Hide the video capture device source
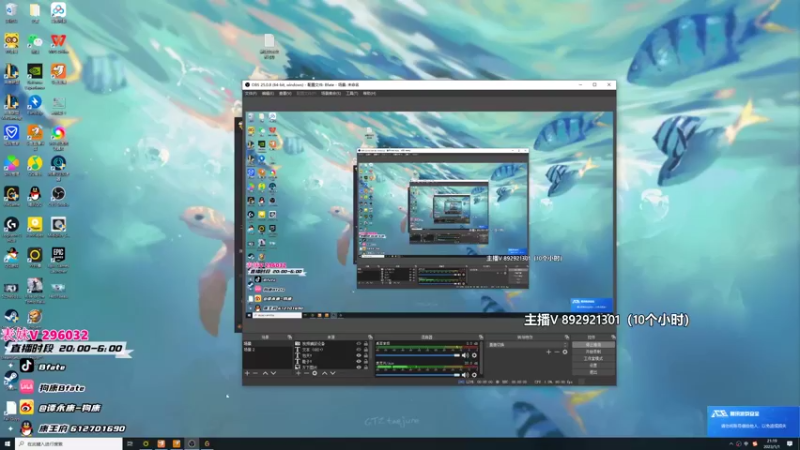The image size is (800, 450). click(359, 343)
